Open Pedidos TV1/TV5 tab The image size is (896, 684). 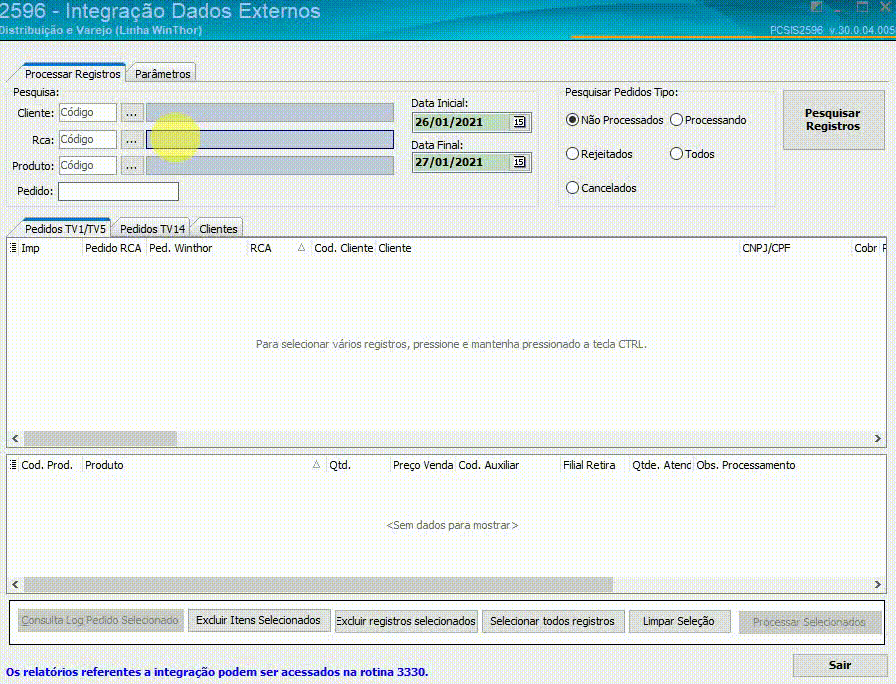pyautogui.click(x=65, y=229)
